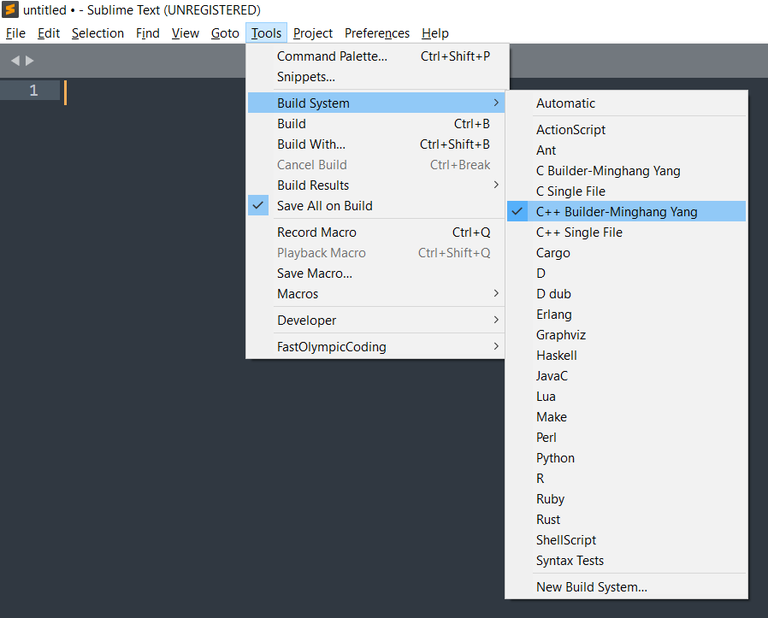Image resolution: width=768 pixels, height=618 pixels.
Task: Choose C++ Single File build system
Action: pos(626,232)
